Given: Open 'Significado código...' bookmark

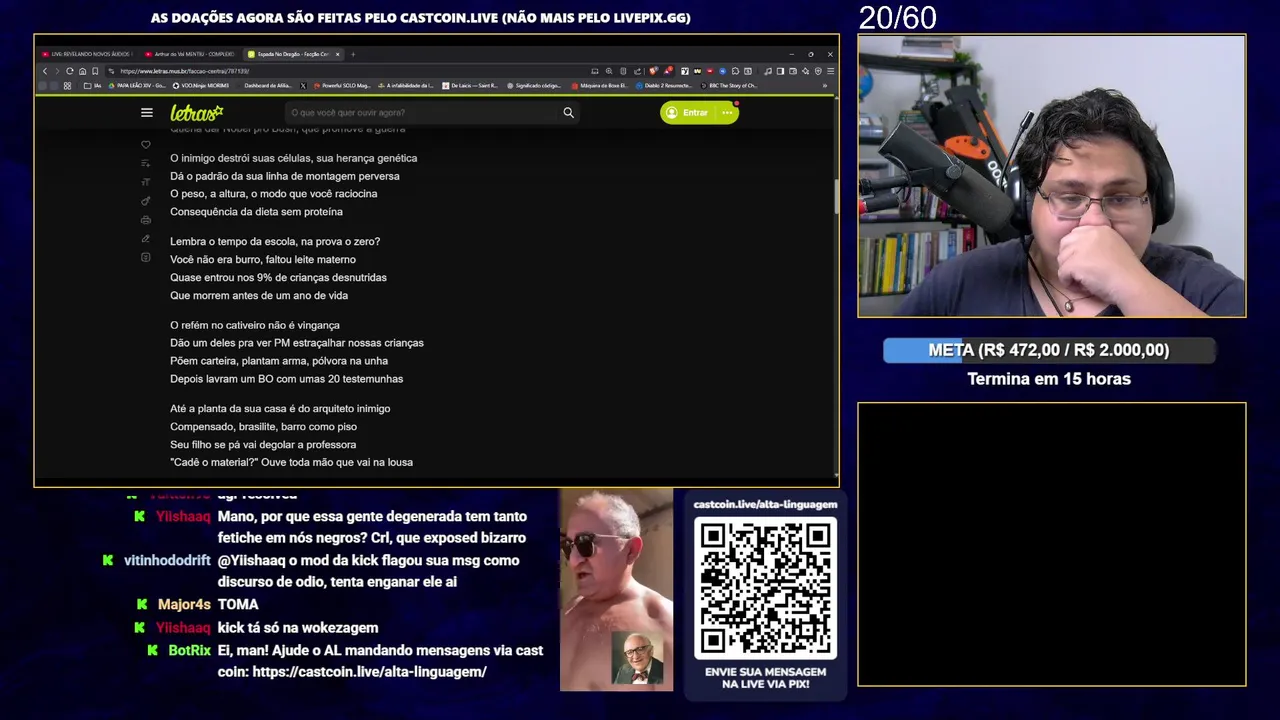Looking at the screenshot, I should click(x=534, y=85).
